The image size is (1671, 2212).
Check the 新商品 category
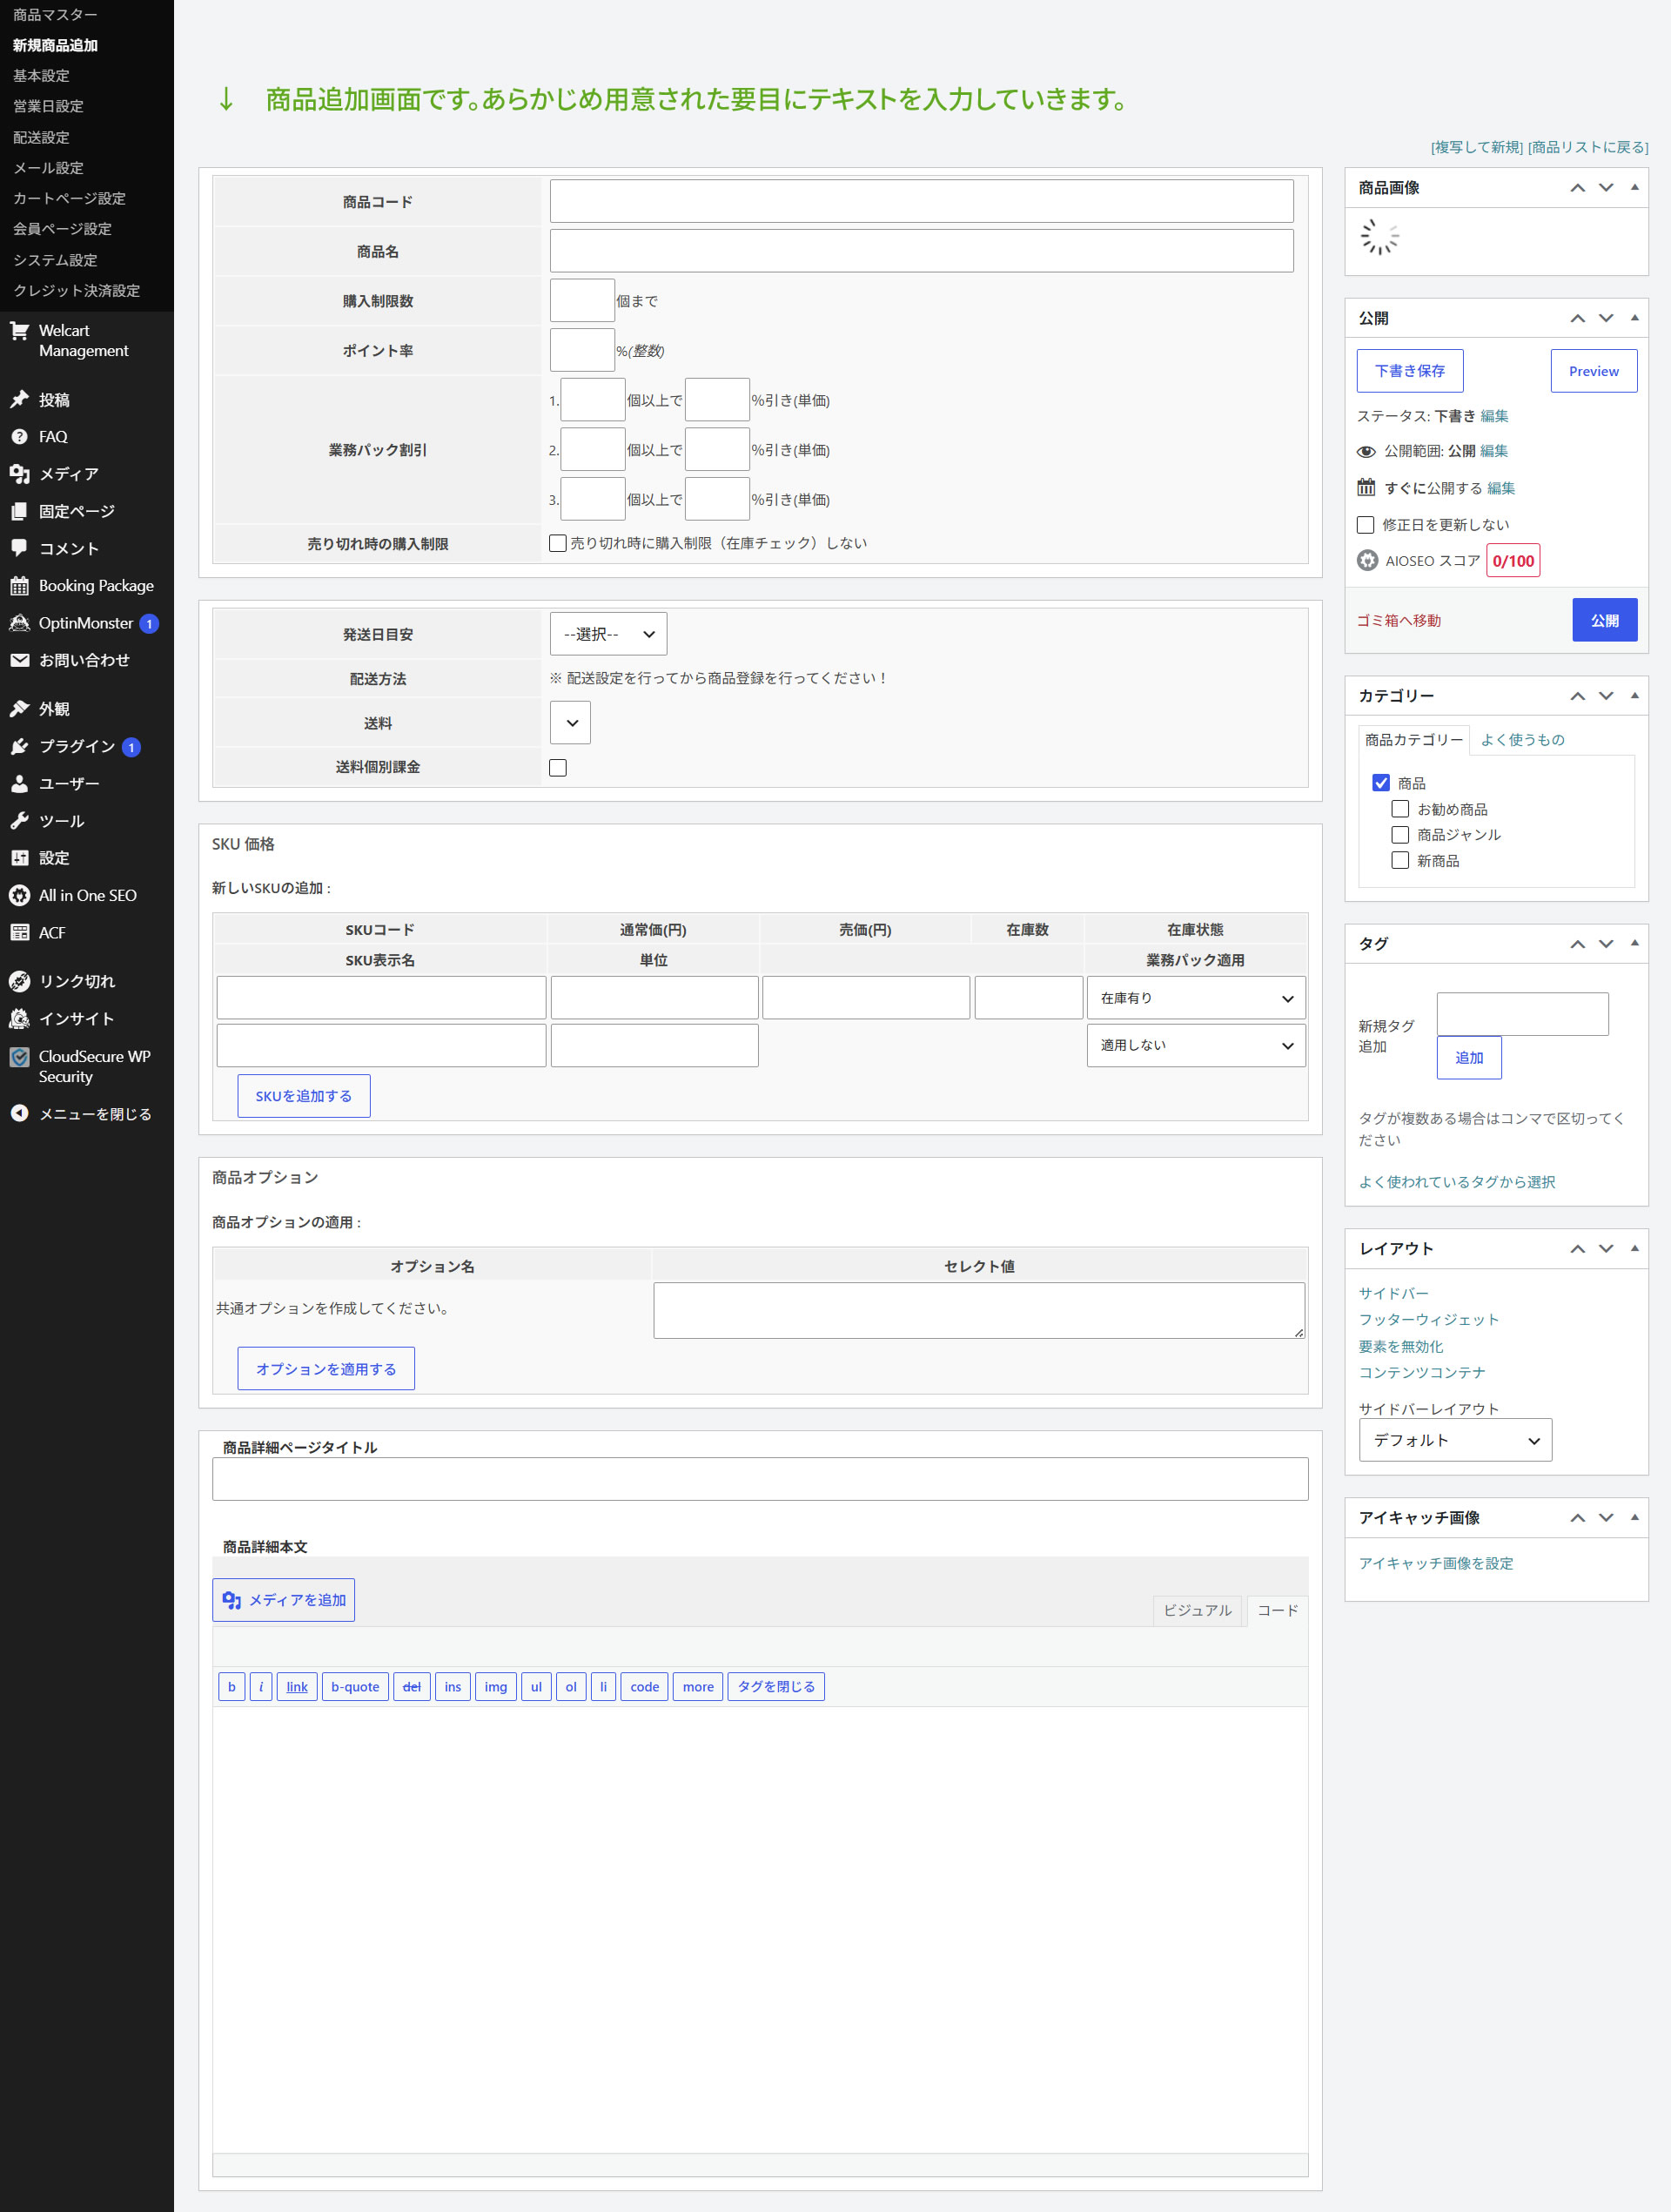tap(1400, 861)
